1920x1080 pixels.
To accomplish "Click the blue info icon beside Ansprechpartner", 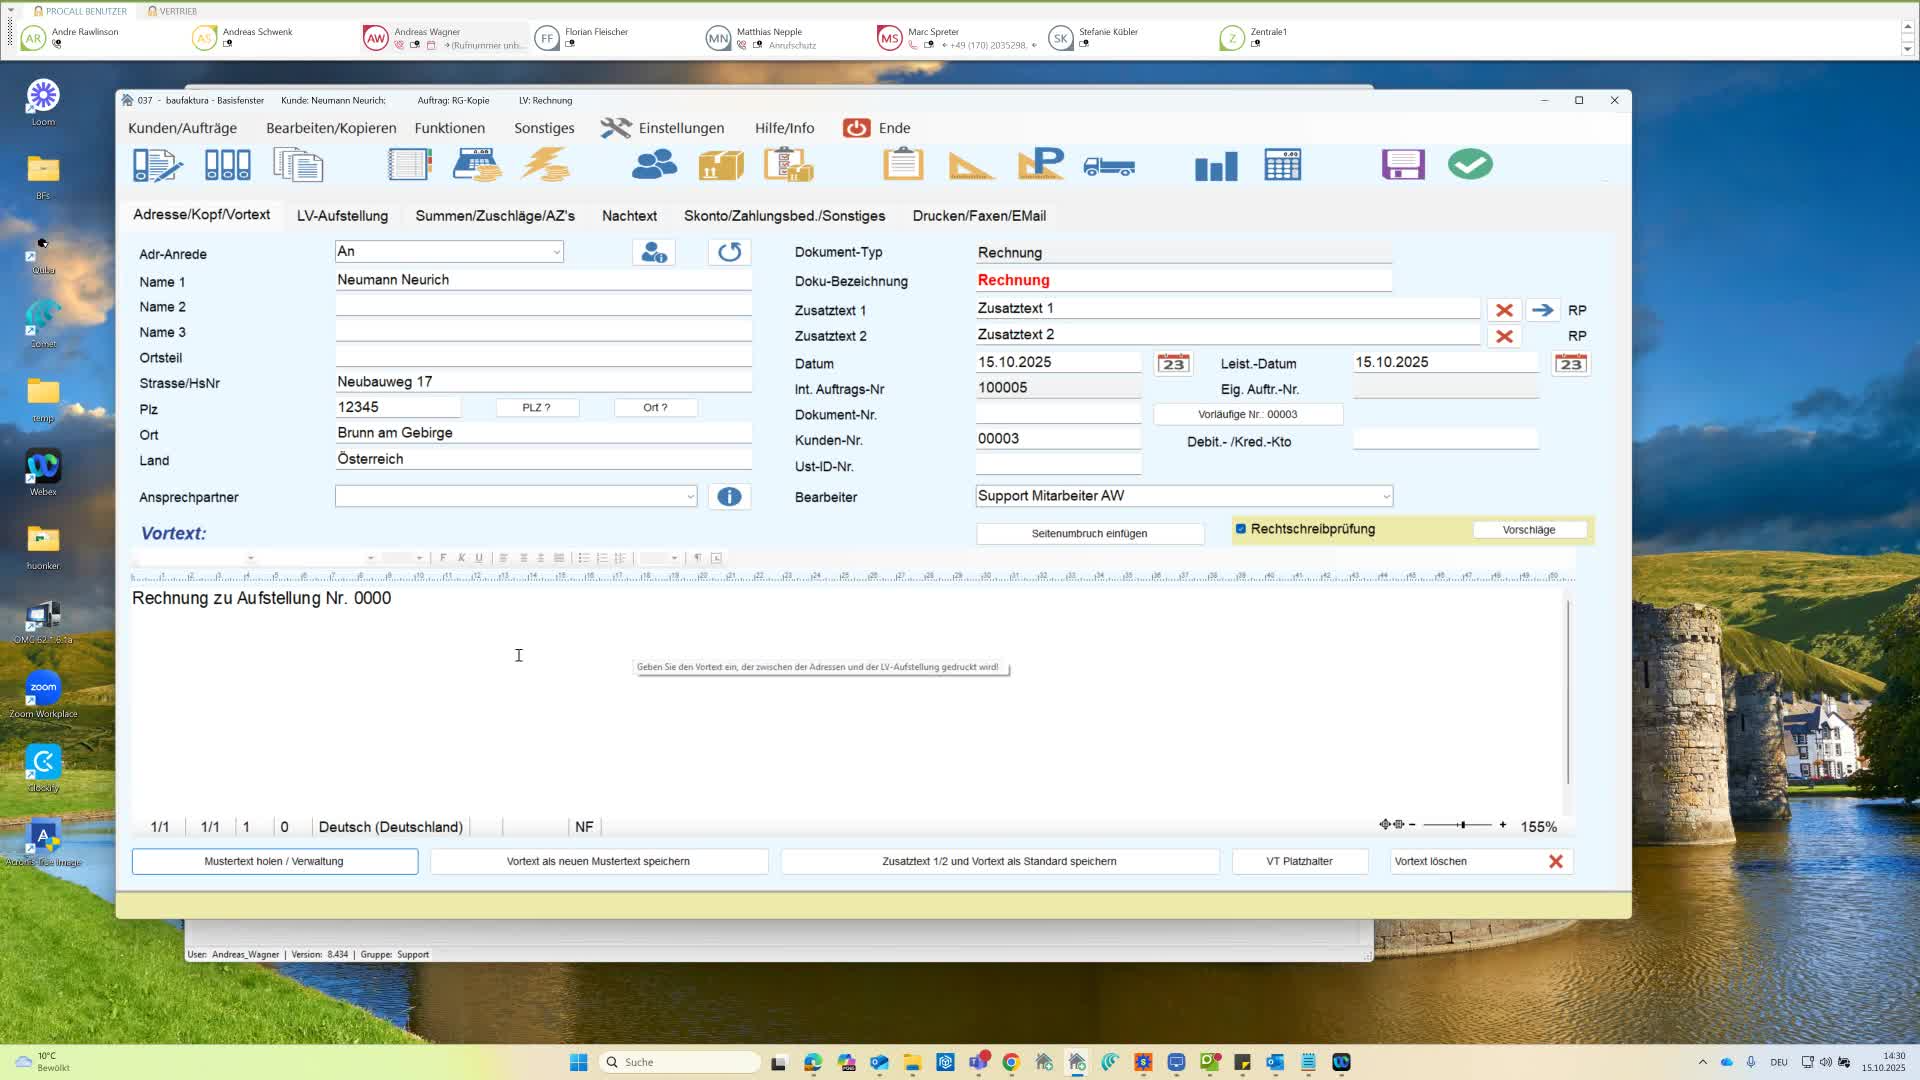I will [x=729, y=497].
